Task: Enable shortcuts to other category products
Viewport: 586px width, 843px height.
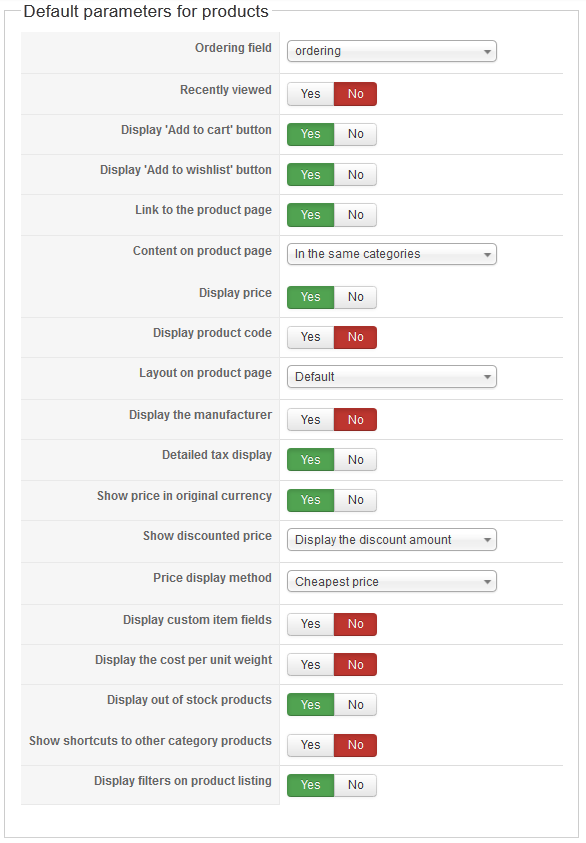Action: [310, 745]
